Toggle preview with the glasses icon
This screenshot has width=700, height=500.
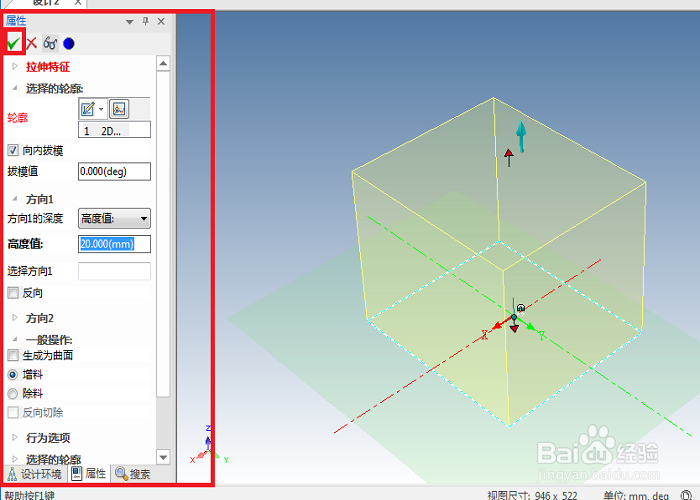50,43
